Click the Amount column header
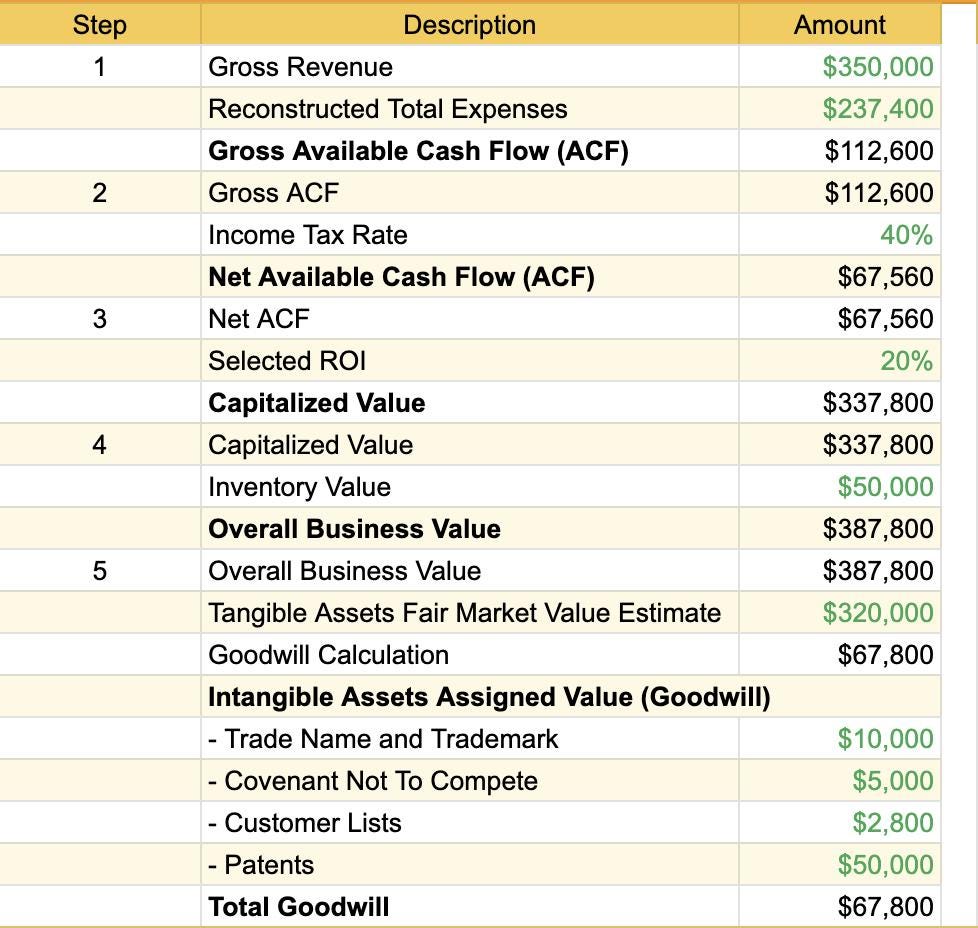The width and height of the screenshot is (978, 928). pyautogui.click(x=839, y=25)
